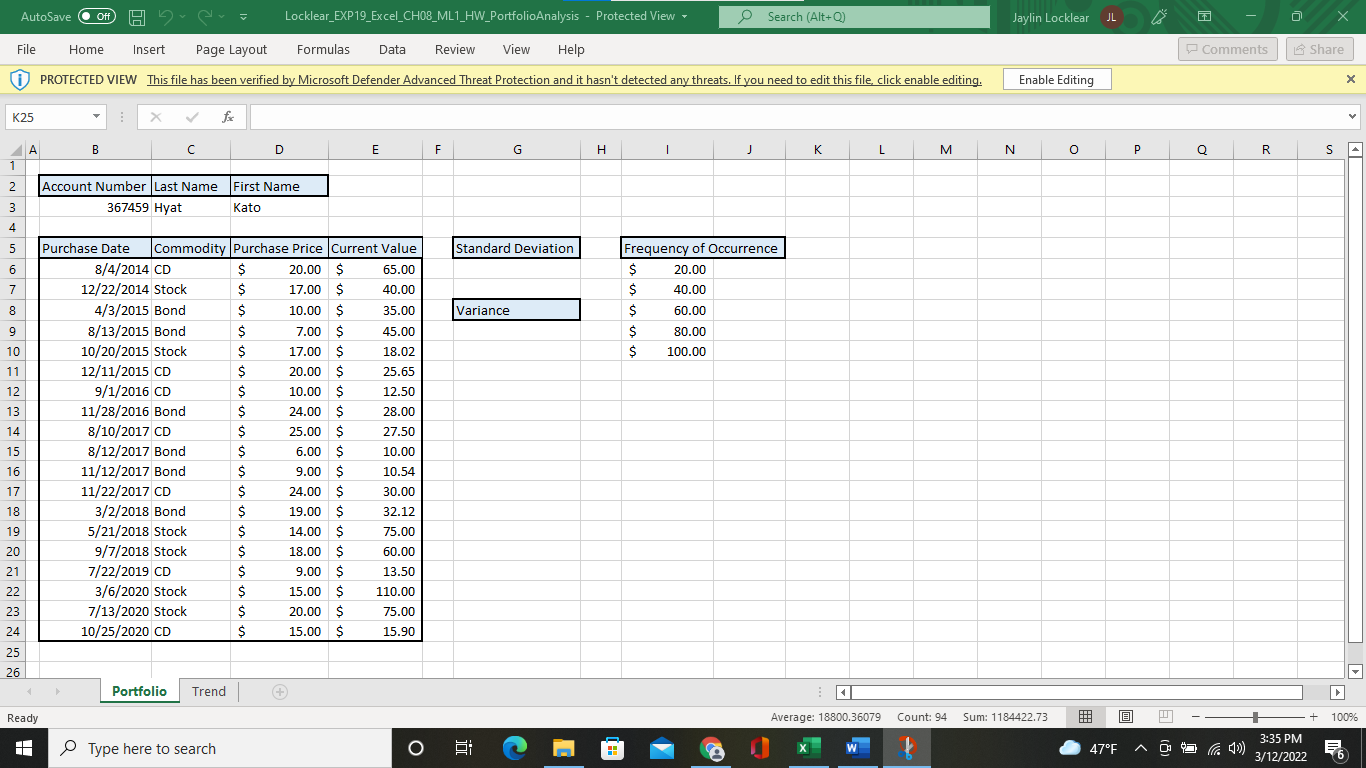Select the Page Layout ribbon tab
The width and height of the screenshot is (1366, 768).
point(232,49)
